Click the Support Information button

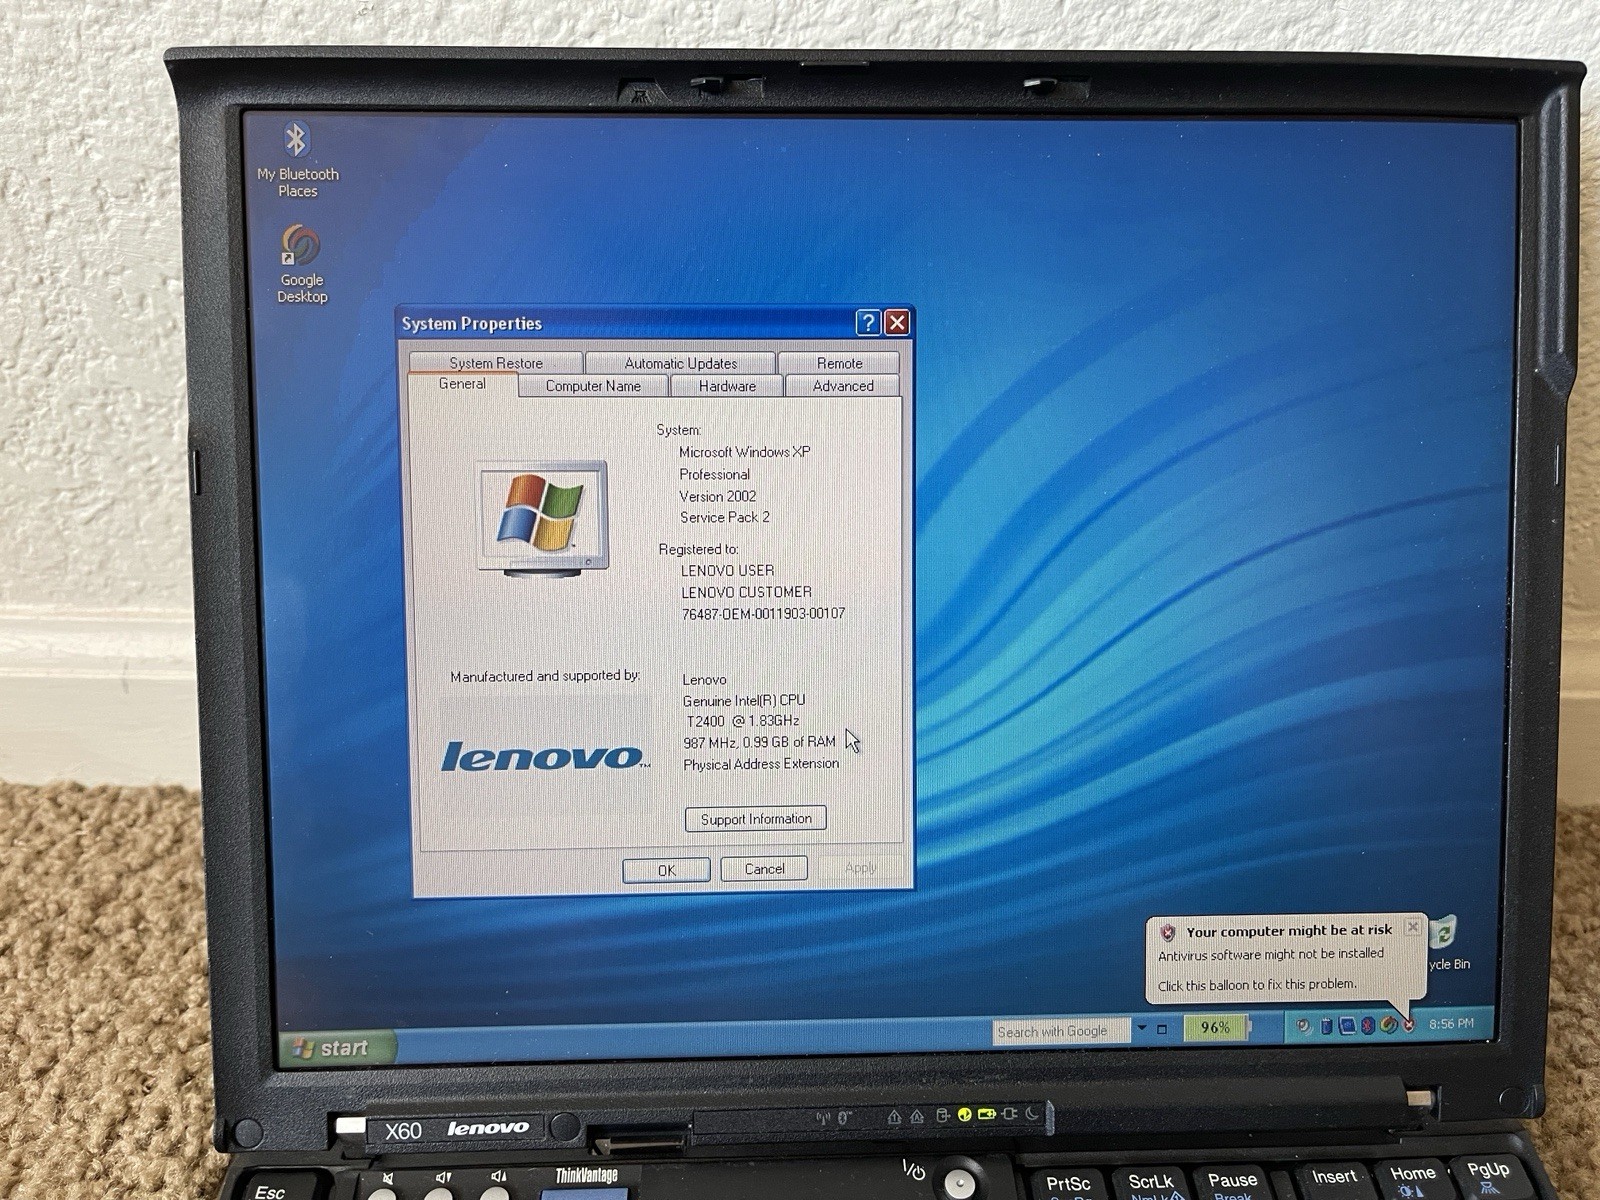pos(756,819)
